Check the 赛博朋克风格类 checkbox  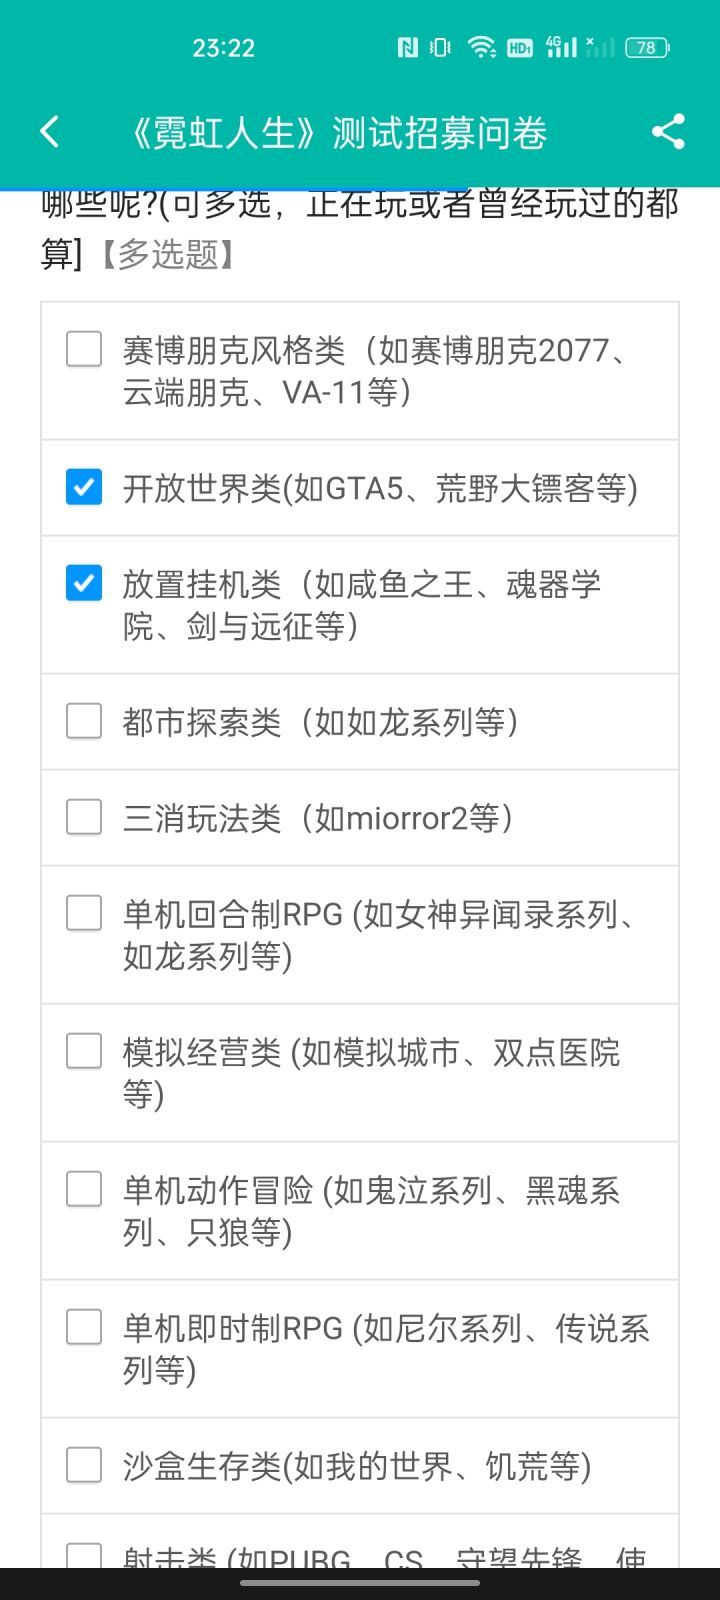(84, 350)
